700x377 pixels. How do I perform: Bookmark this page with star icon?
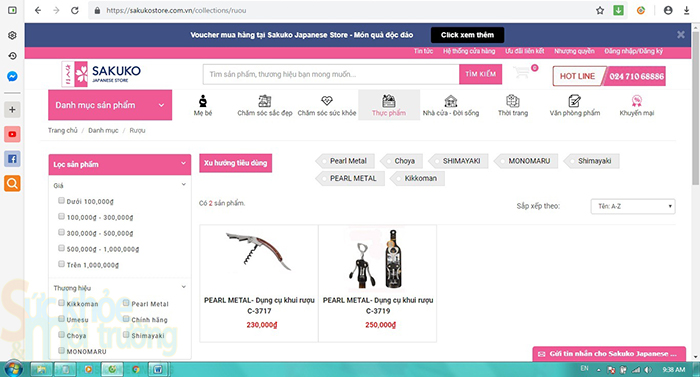(x=600, y=10)
